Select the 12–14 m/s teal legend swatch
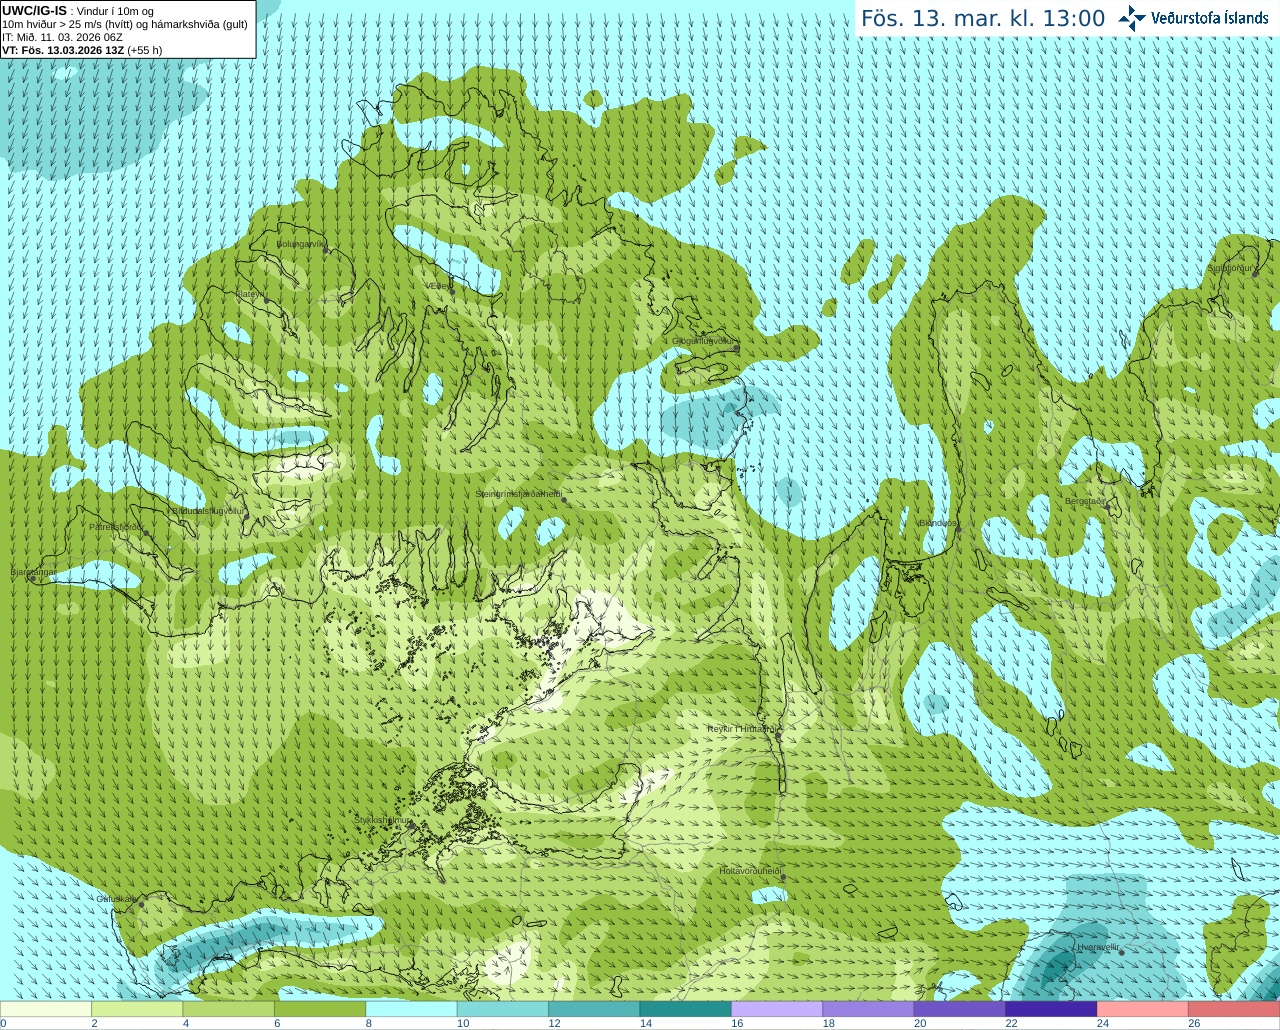The width and height of the screenshot is (1280, 1030). 594,1009
